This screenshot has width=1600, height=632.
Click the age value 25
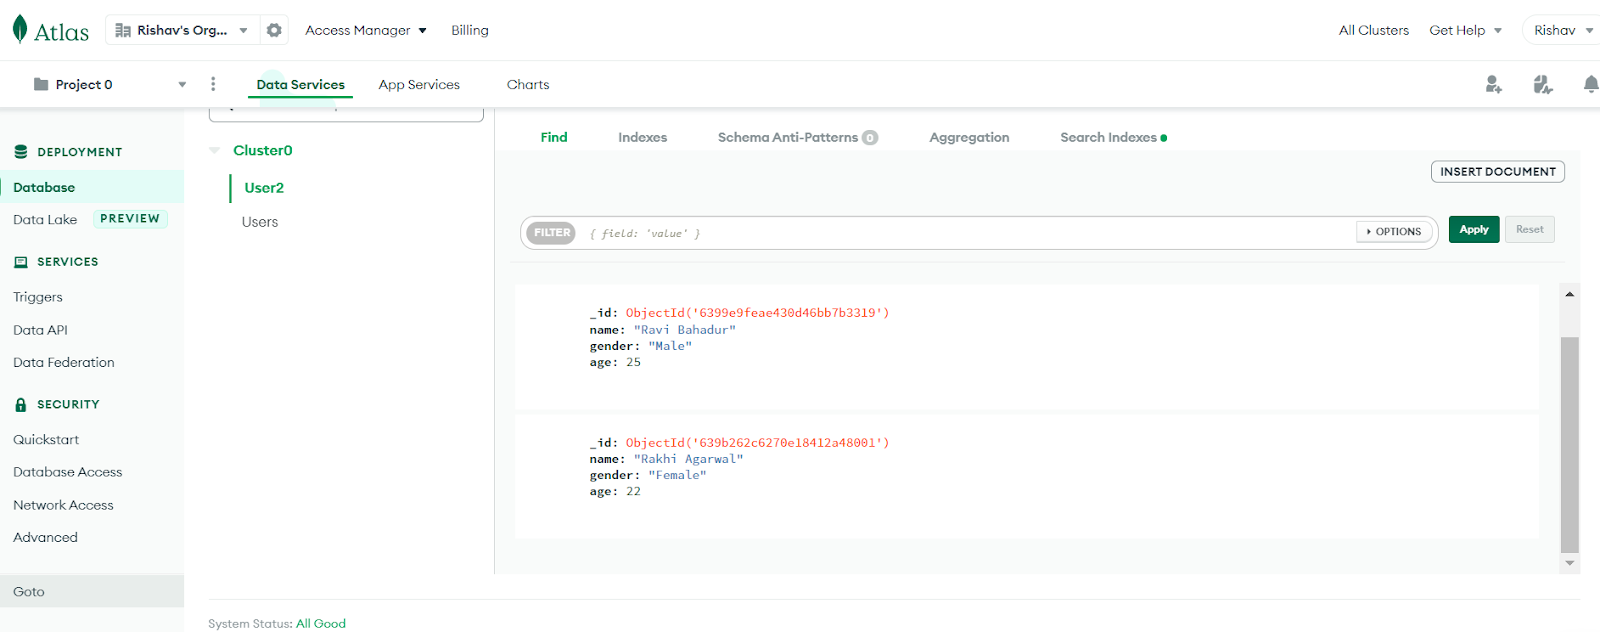(634, 362)
